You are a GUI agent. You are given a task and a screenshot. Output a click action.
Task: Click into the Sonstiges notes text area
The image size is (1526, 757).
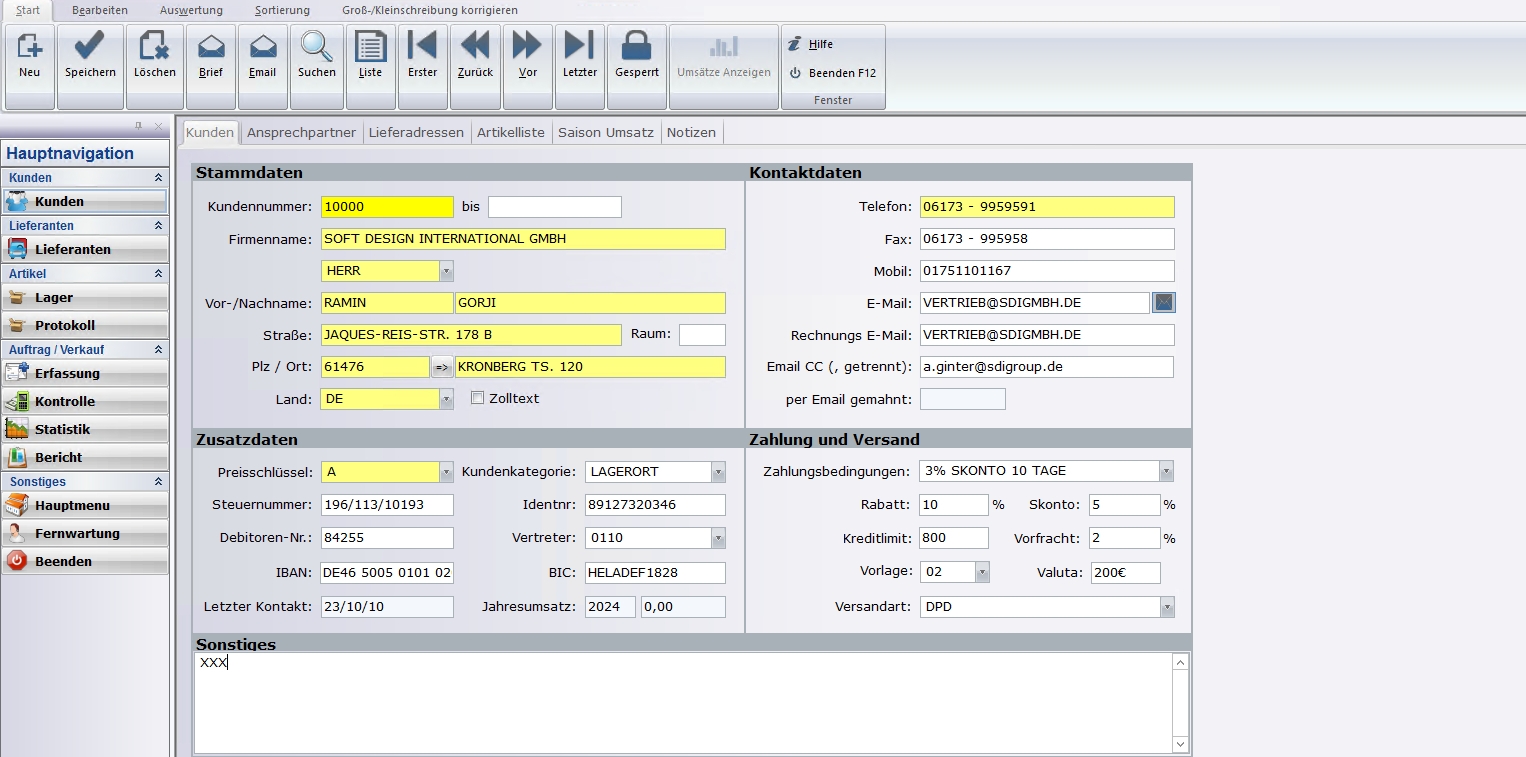680,702
